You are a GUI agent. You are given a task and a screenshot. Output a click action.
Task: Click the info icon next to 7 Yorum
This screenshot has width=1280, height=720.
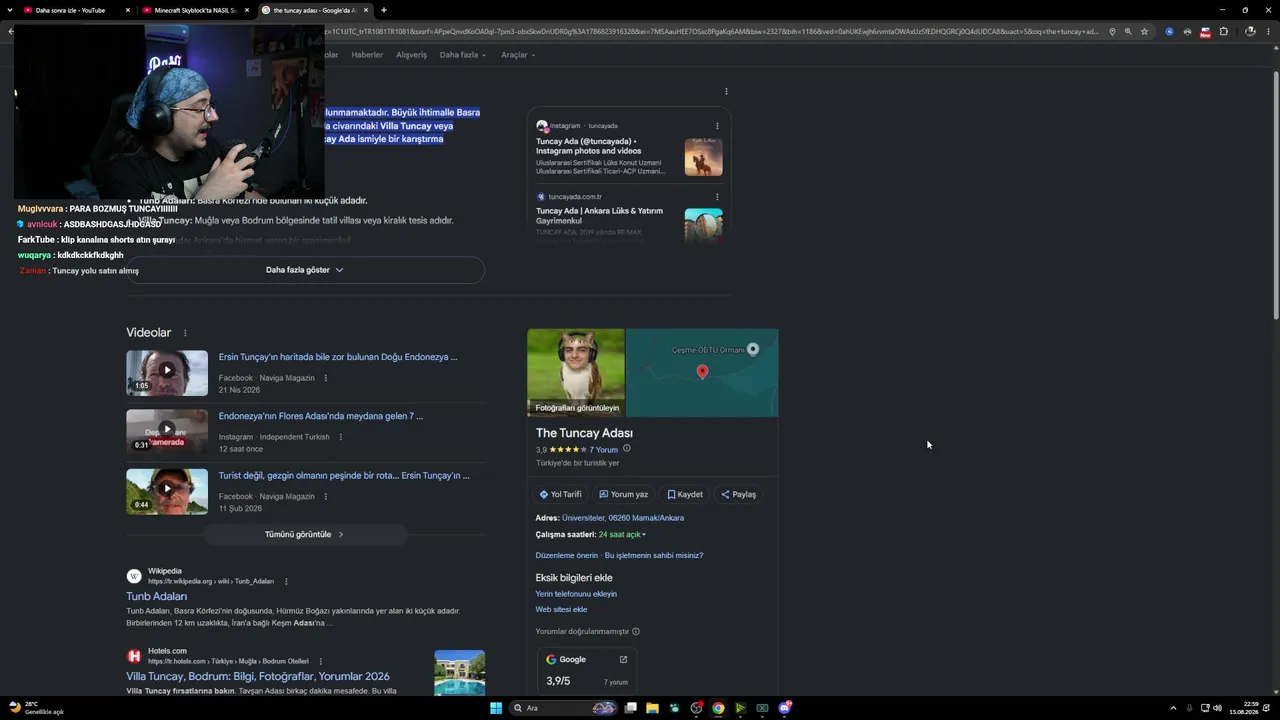(627, 449)
